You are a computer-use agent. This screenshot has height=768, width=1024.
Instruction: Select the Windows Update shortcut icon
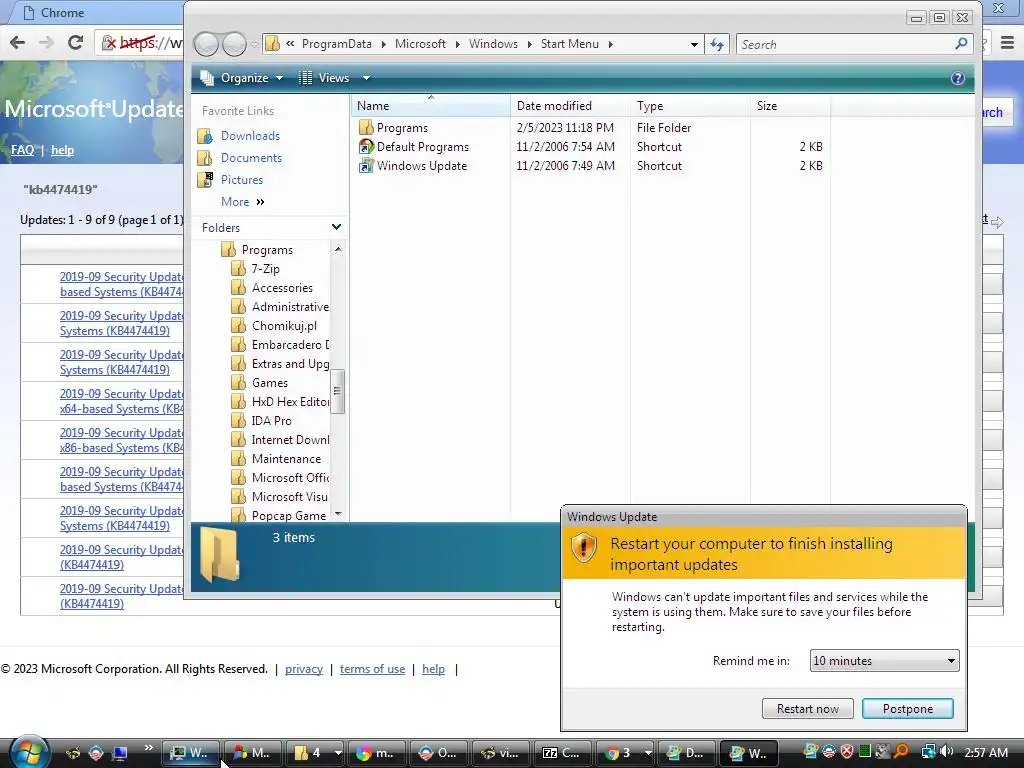pyautogui.click(x=366, y=165)
